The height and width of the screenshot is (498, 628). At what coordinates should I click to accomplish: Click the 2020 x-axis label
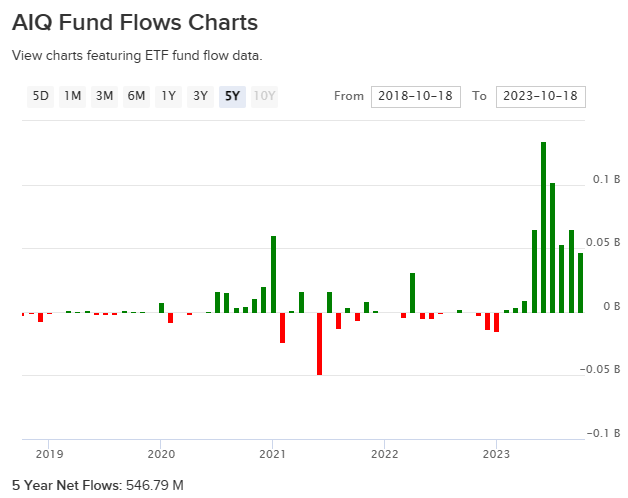[x=161, y=454]
